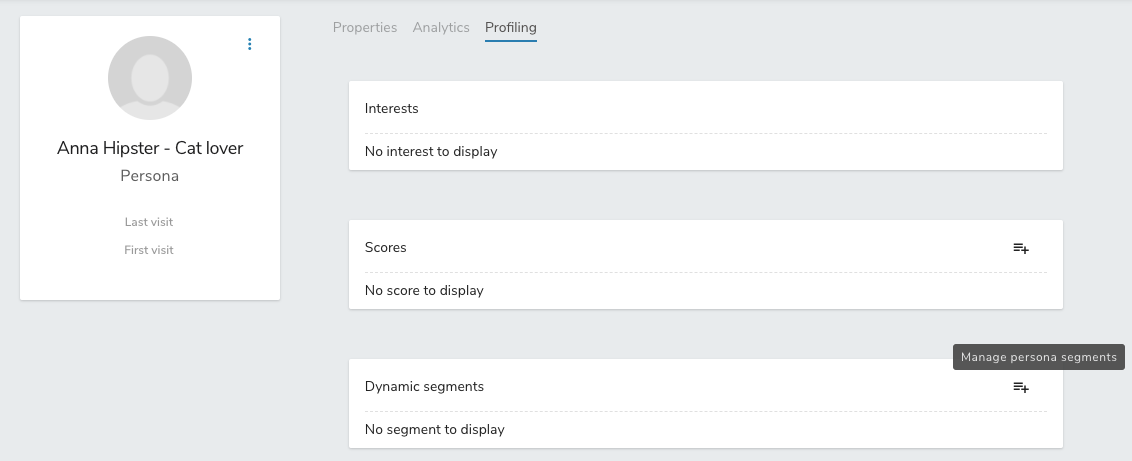Click the manage persona segments icon
1132x461 pixels.
point(1021,387)
